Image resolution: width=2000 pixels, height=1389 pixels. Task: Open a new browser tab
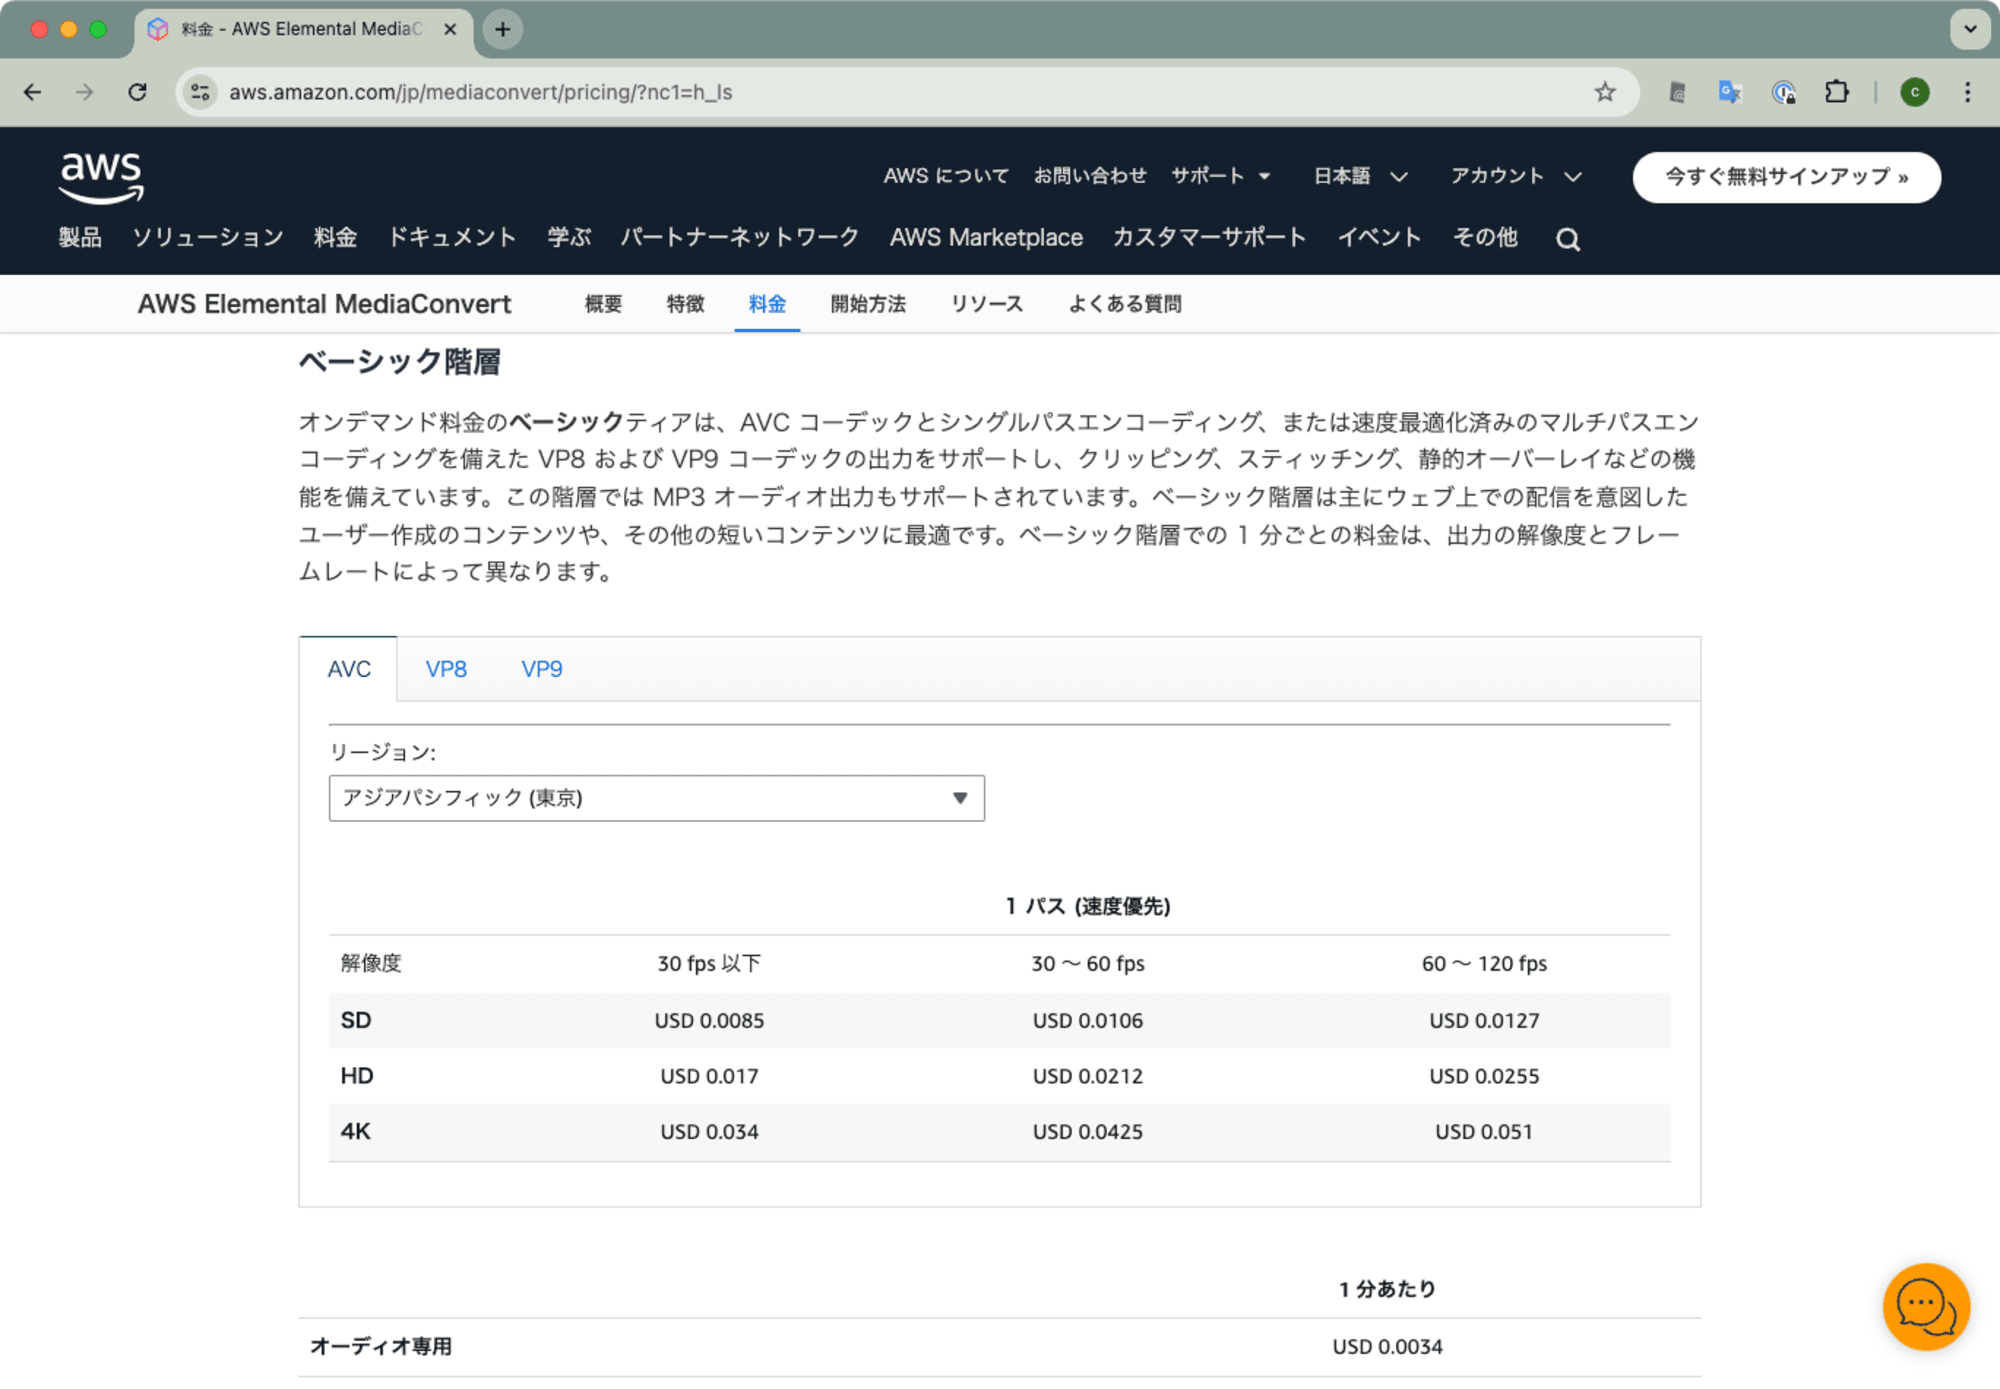coord(503,29)
